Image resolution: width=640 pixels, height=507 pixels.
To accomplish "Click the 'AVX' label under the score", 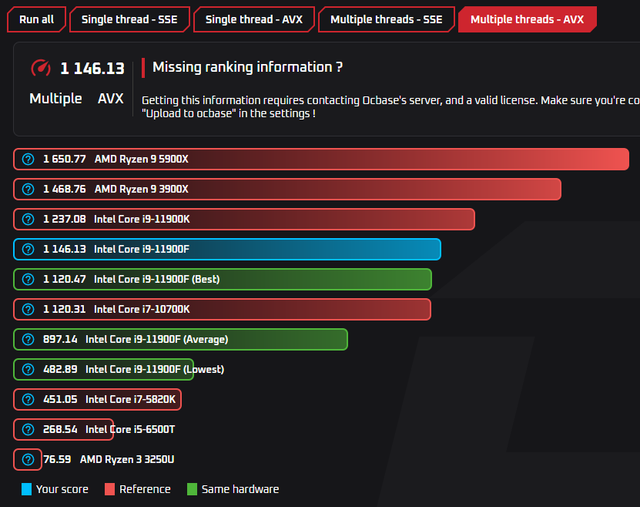I will (111, 99).
